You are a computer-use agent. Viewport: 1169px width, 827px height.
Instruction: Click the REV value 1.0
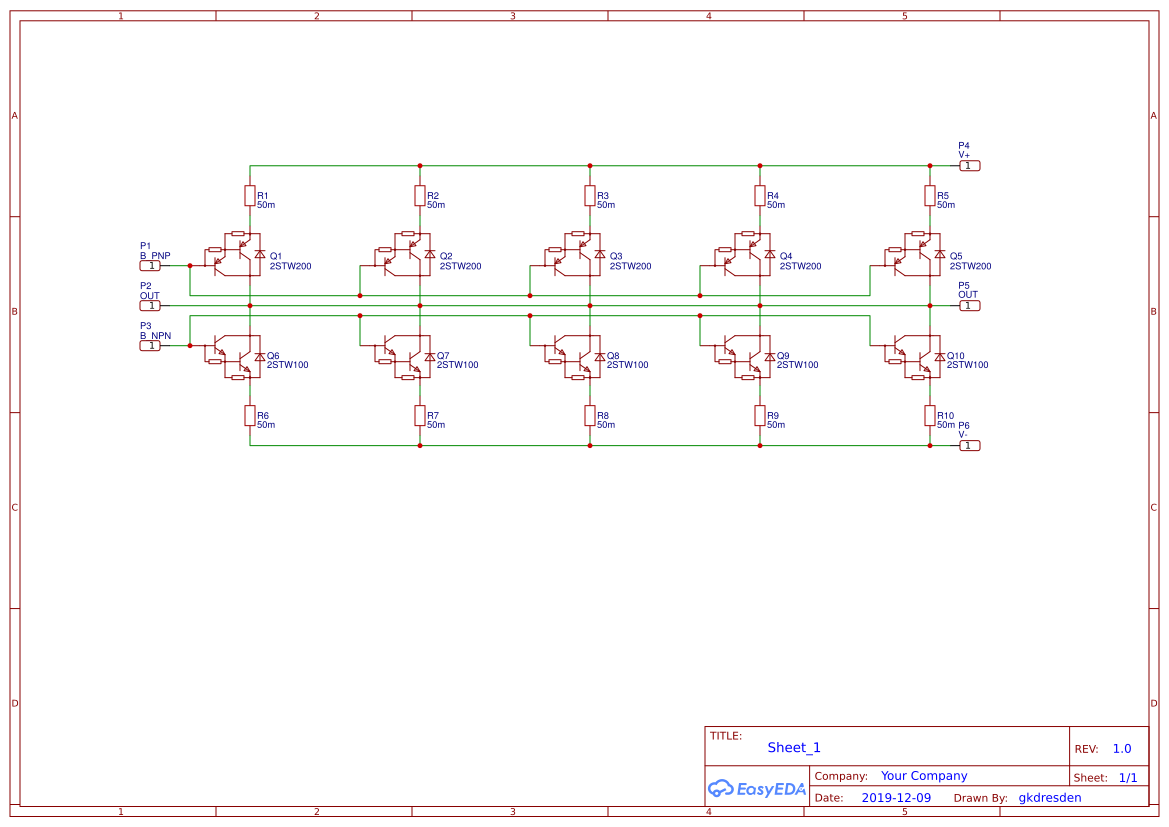tap(1122, 747)
